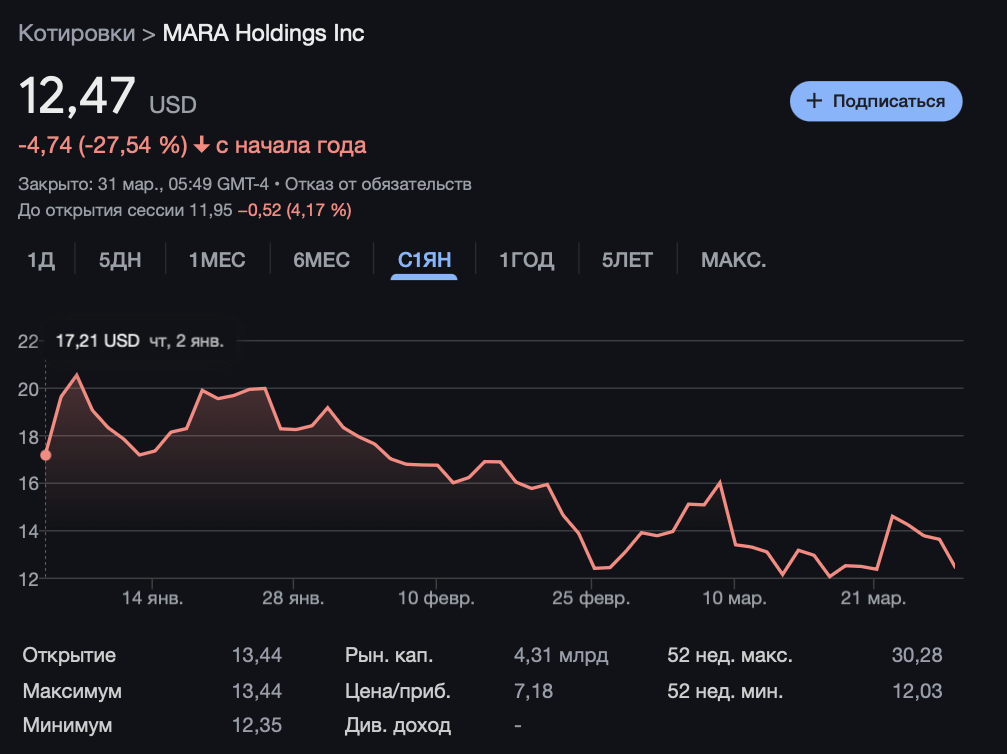Switch to the 6МЕС range tab

pos(322,260)
